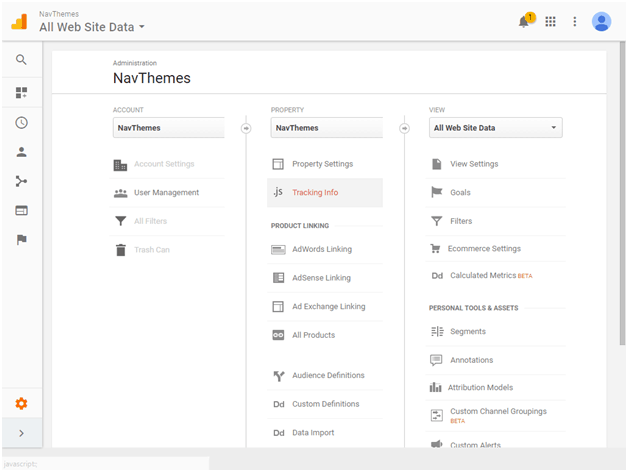Click the Segments icon

[x=437, y=331]
